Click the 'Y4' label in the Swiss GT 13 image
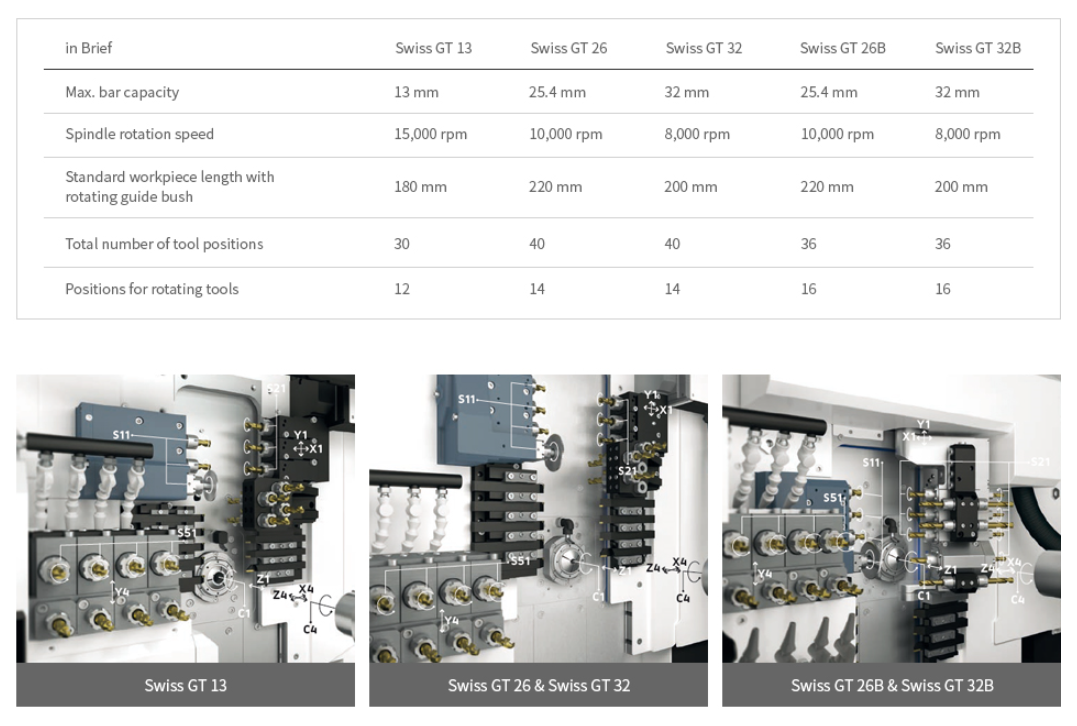 [x=122, y=591]
